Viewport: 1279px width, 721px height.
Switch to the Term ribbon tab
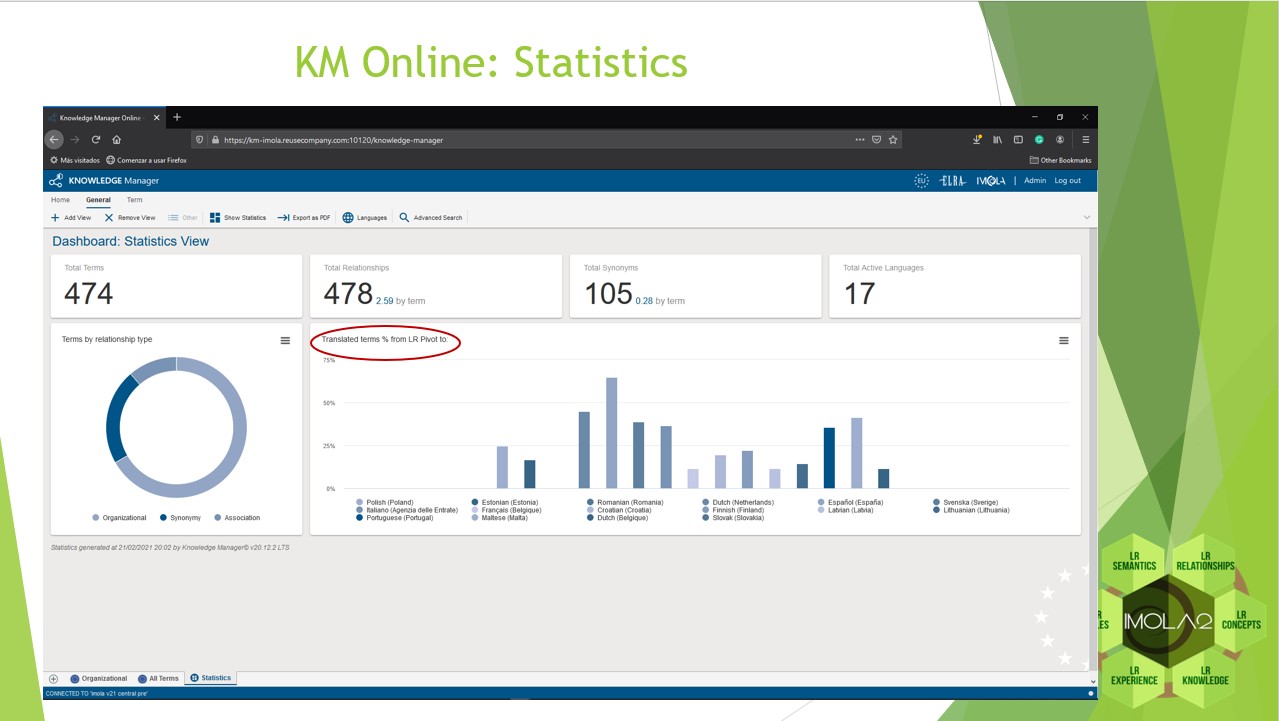(x=134, y=200)
